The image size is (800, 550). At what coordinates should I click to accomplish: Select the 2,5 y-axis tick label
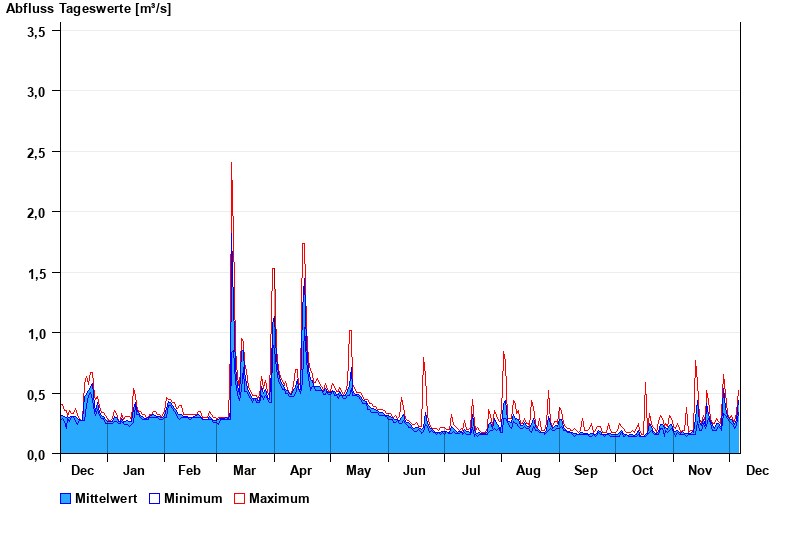click(36, 152)
